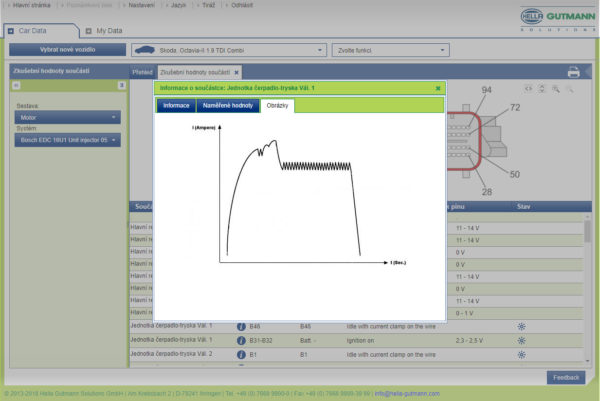
Task: Click the info icon in the B31-B32 row
Action: tap(241, 340)
